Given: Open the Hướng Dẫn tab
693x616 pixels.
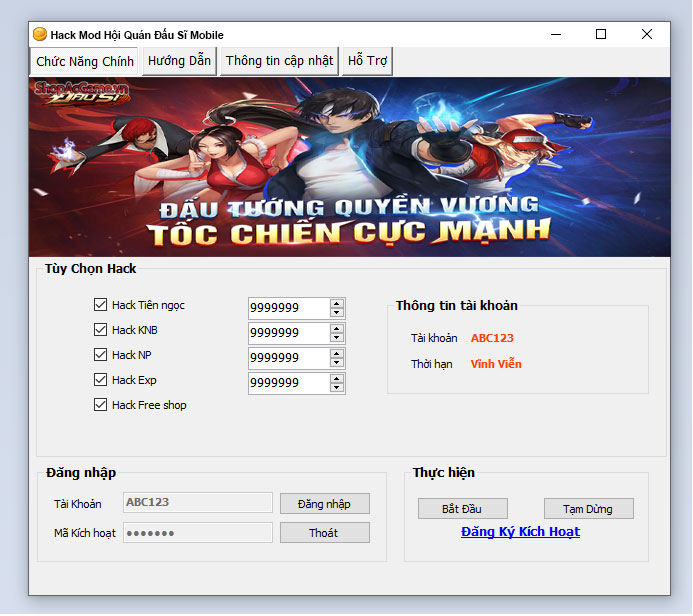Looking at the screenshot, I should pos(179,61).
